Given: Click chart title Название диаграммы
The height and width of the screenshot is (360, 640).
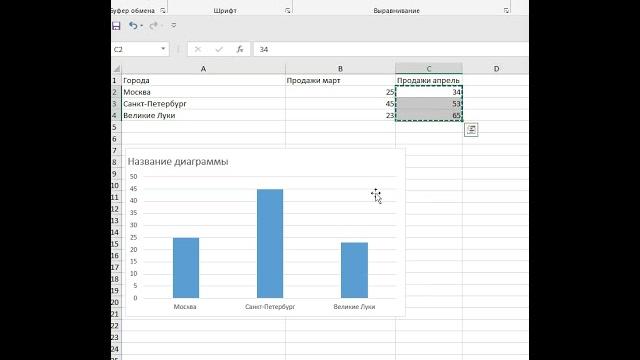Looking at the screenshot, I should coord(178,162).
